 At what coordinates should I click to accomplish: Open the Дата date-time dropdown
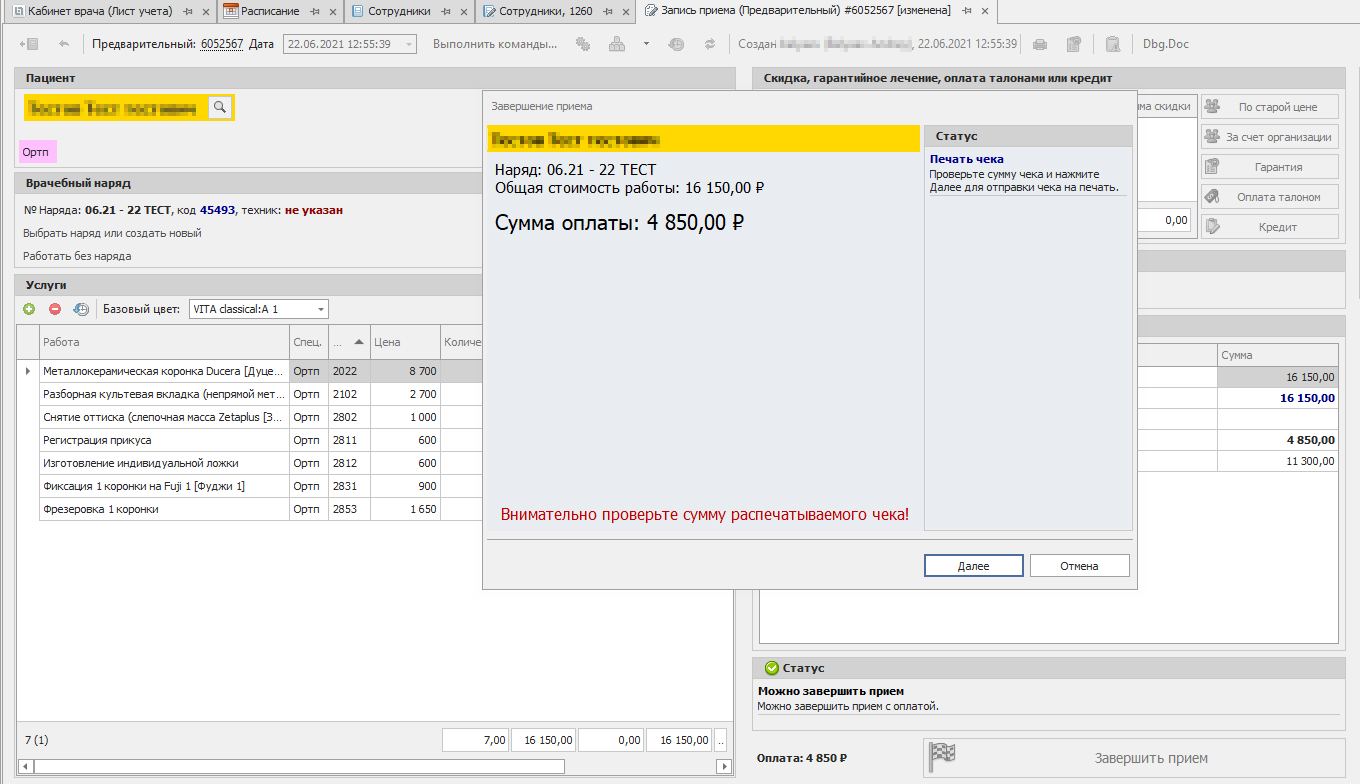[x=409, y=44]
